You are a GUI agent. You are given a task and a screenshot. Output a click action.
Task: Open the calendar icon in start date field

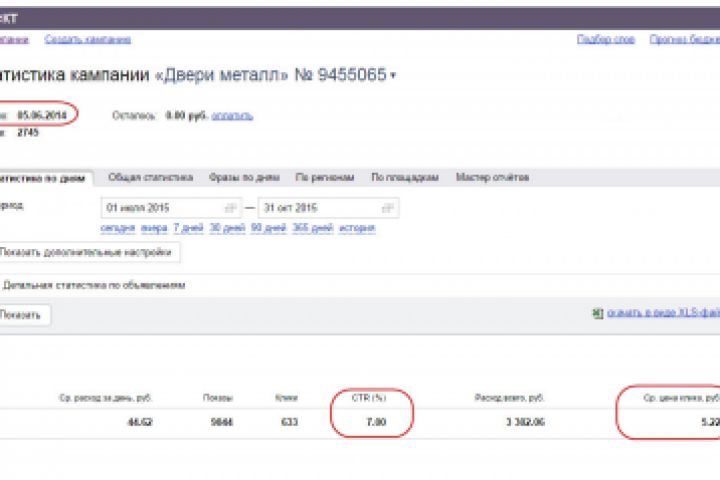click(x=231, y=208)
